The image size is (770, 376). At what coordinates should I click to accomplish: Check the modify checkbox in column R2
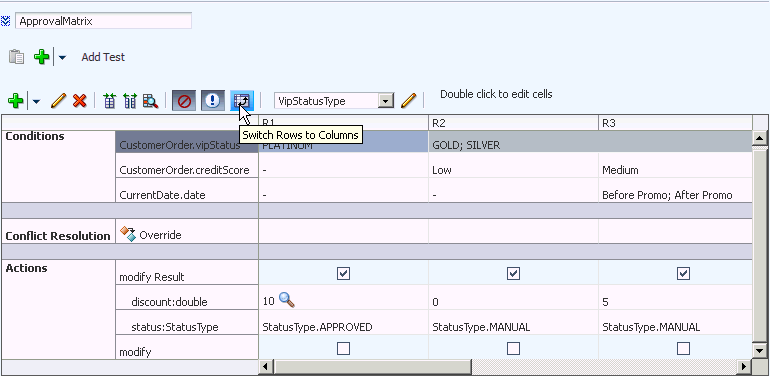[x=513, y=349]
